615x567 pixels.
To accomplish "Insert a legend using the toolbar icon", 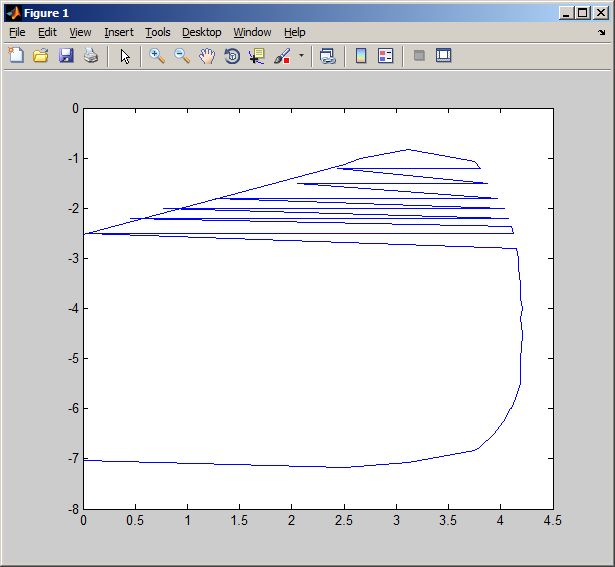I will point(386,56).
